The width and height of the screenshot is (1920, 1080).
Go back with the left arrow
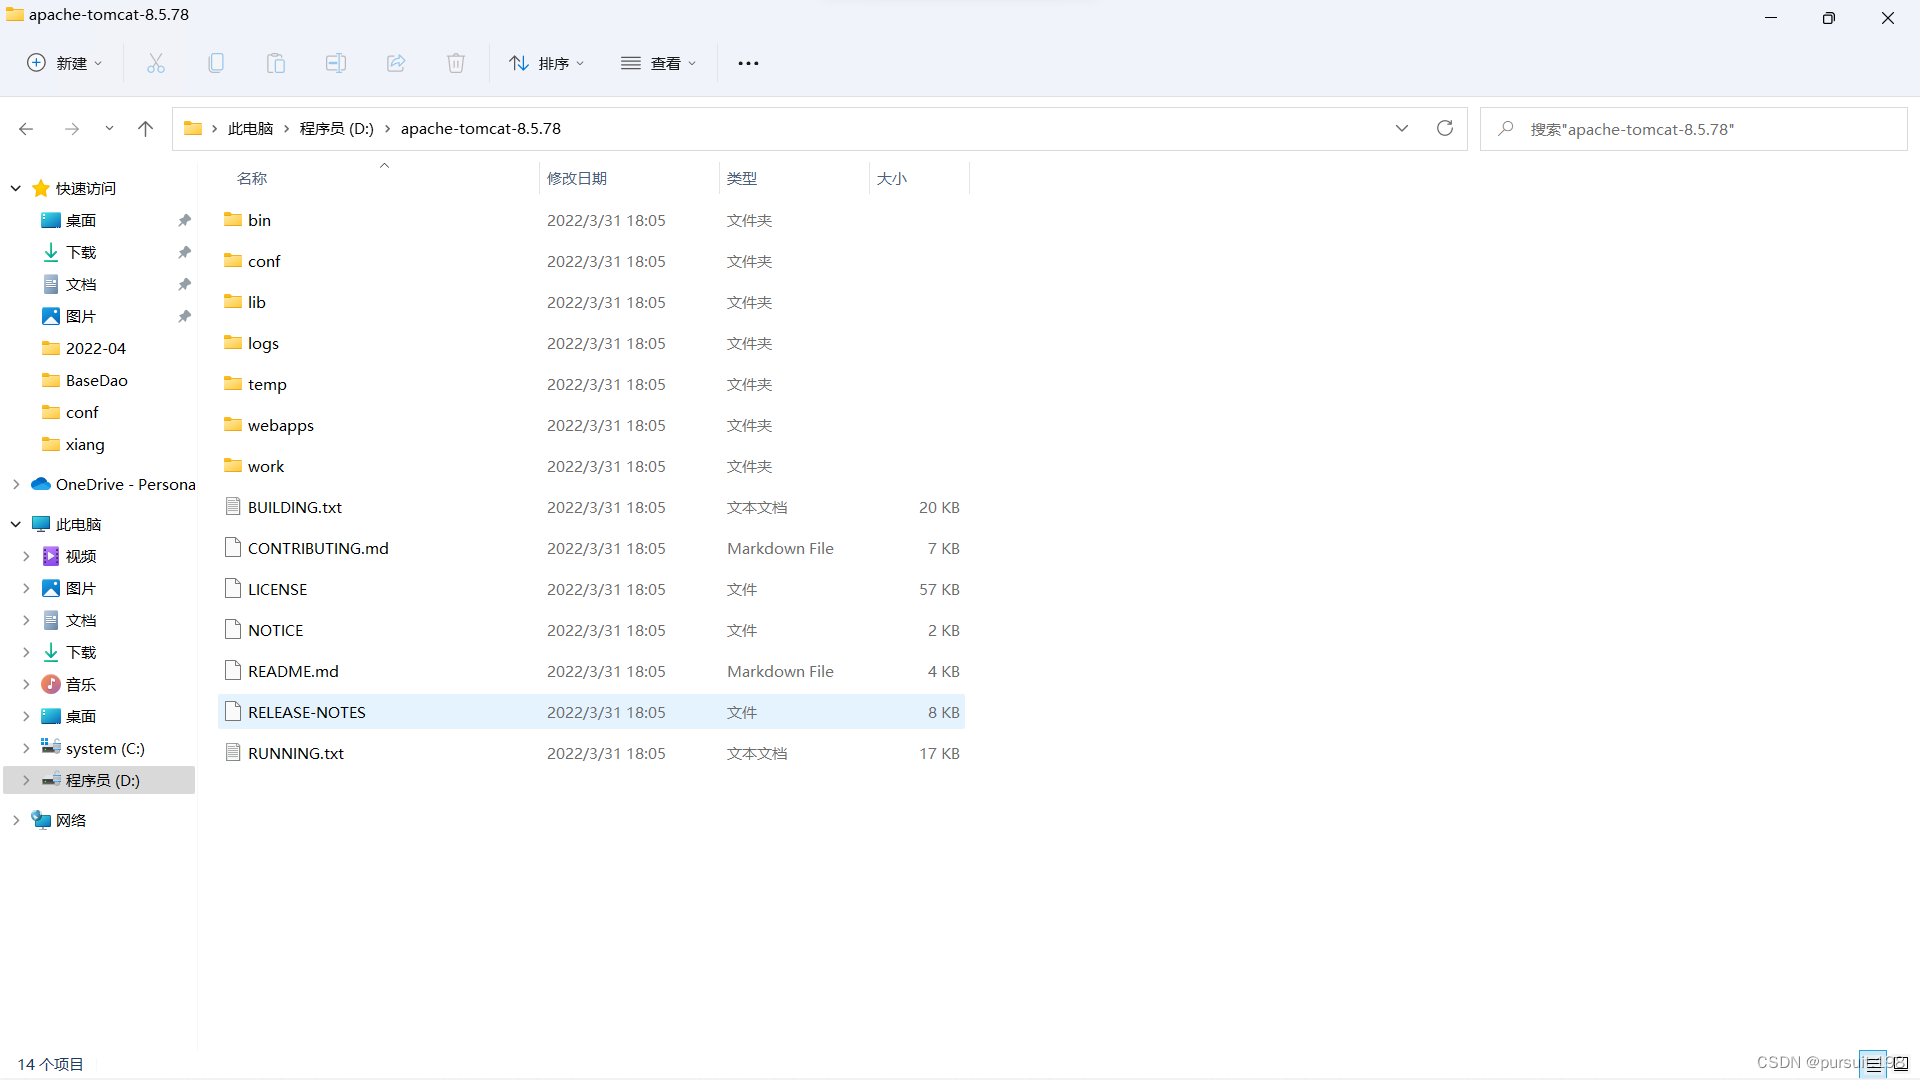click(26, 129)
